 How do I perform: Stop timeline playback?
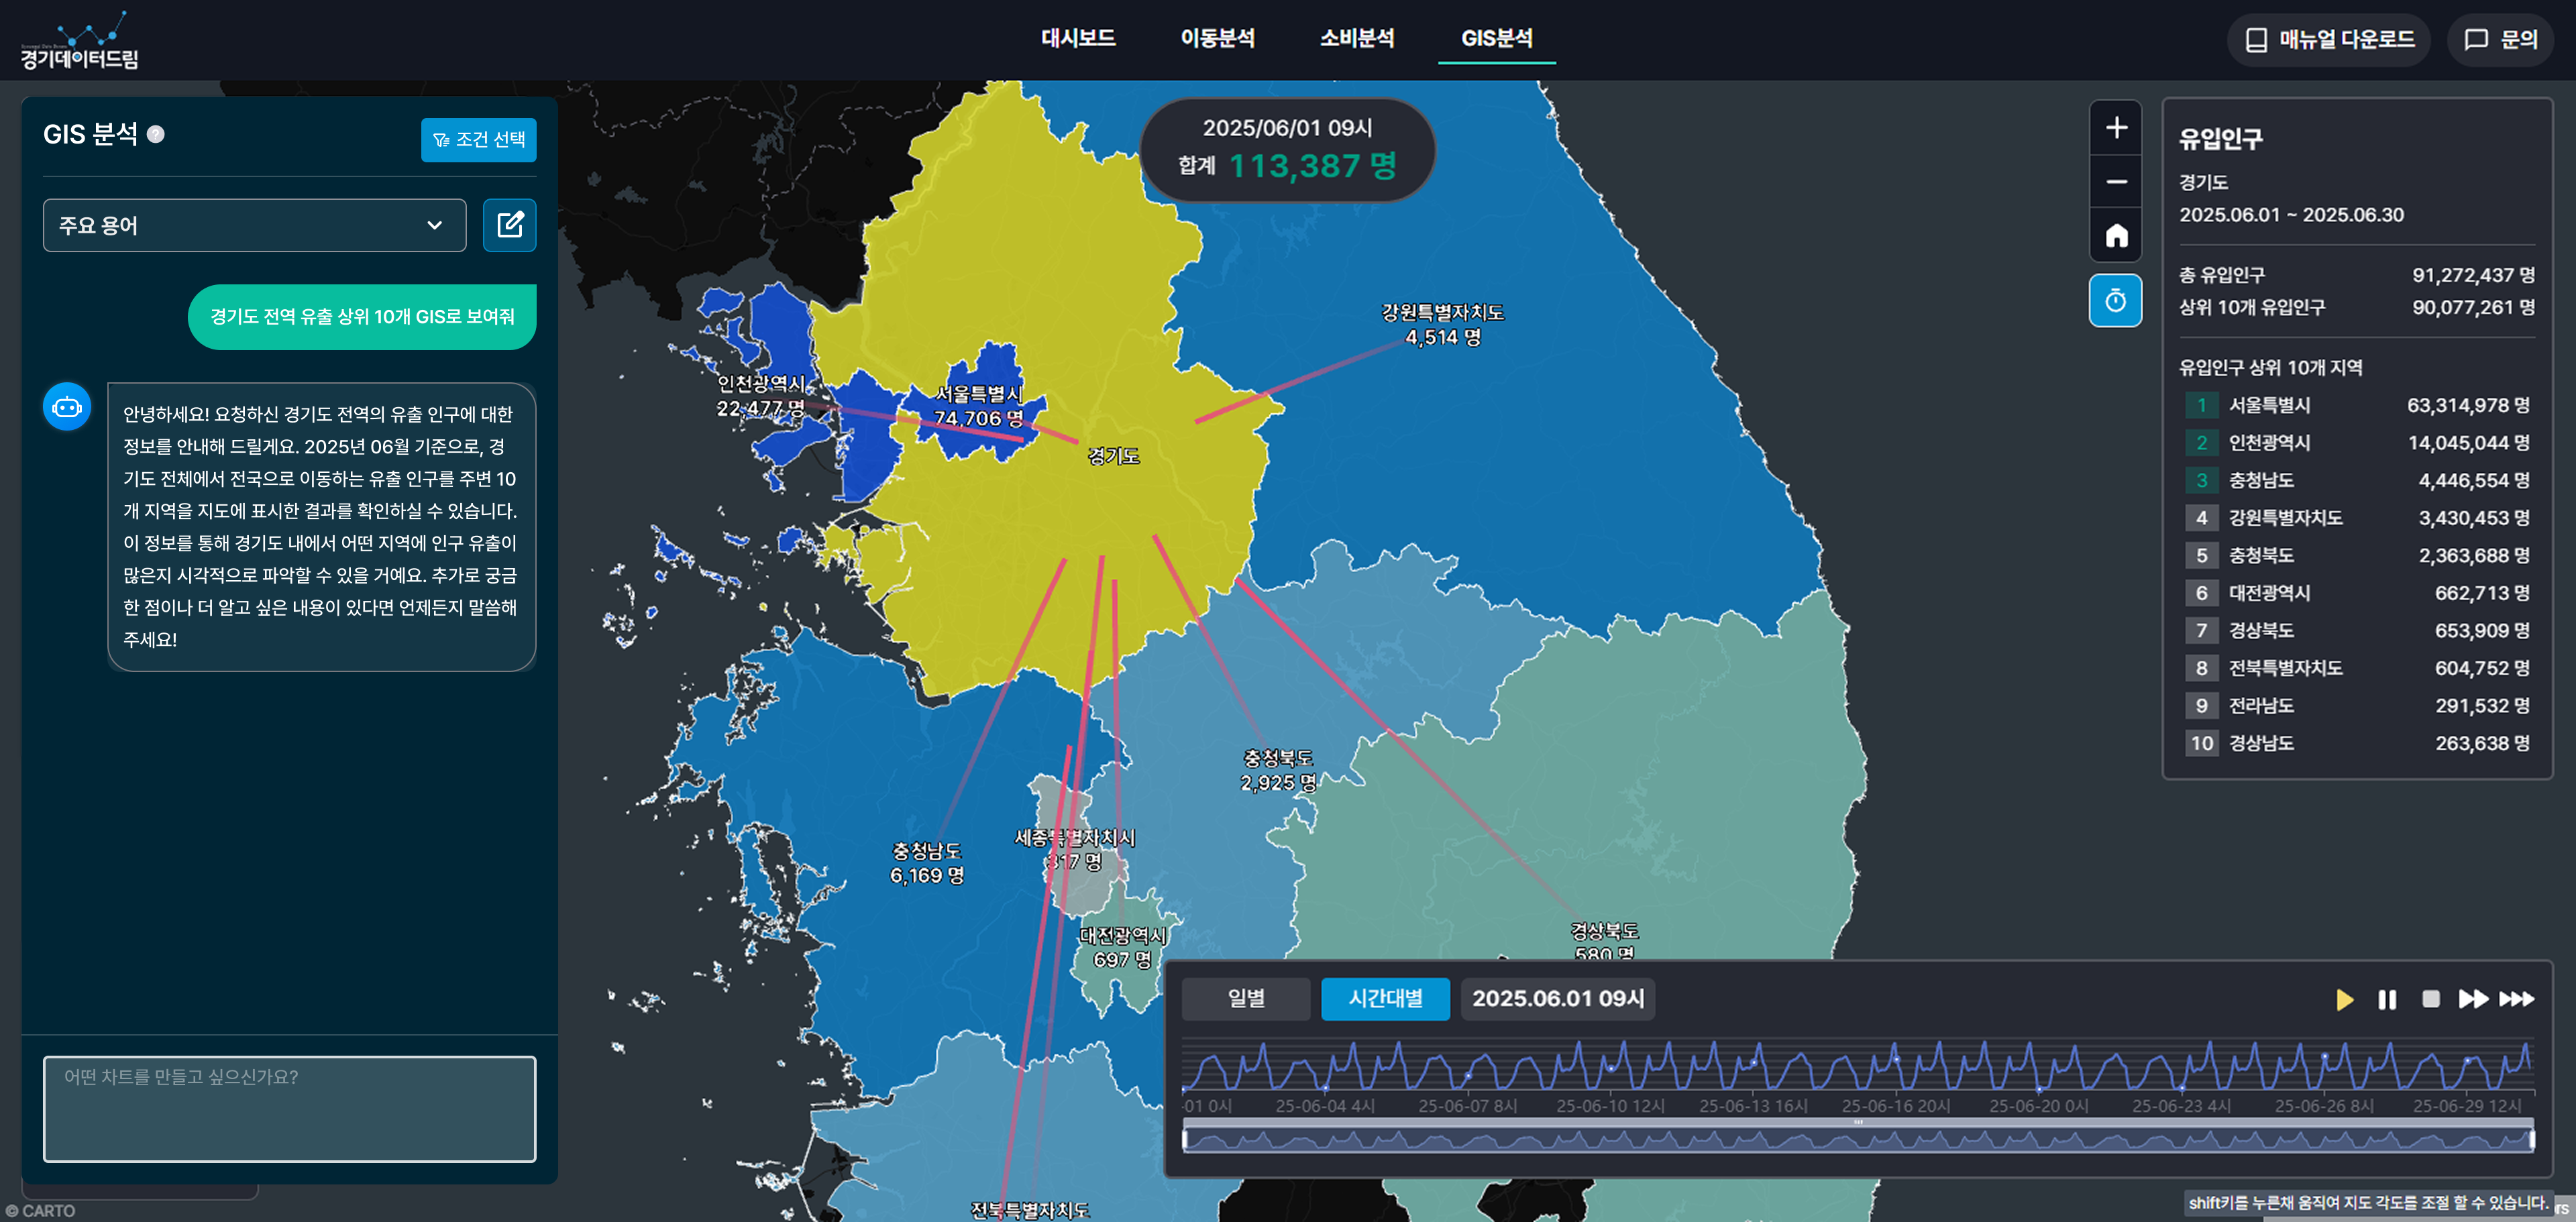[x=2431, y=999]
